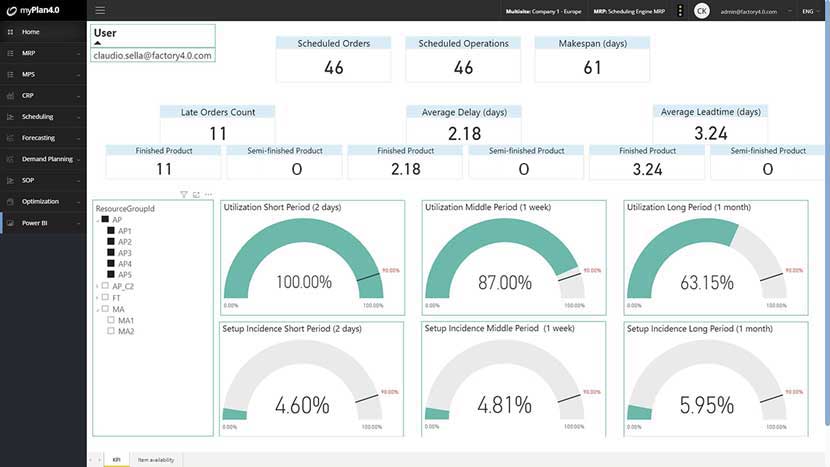This screenshot has width=830, height=467.
Task: Check the MA1 resource checkbox
Action: coord(111,320)
